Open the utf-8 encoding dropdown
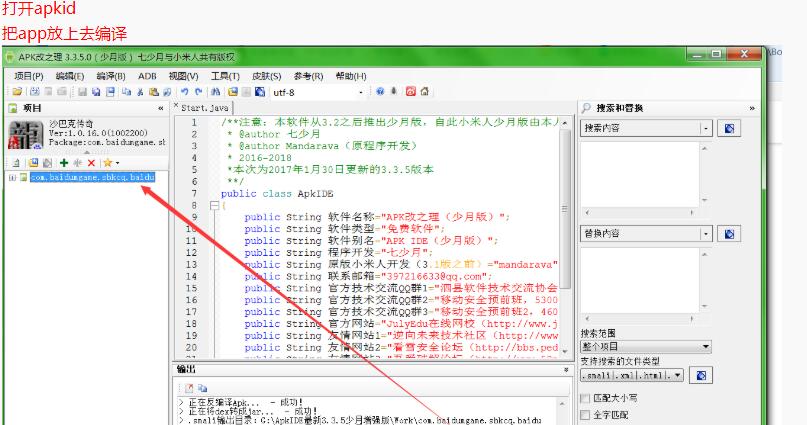807x425 pixels. [361, 92]
